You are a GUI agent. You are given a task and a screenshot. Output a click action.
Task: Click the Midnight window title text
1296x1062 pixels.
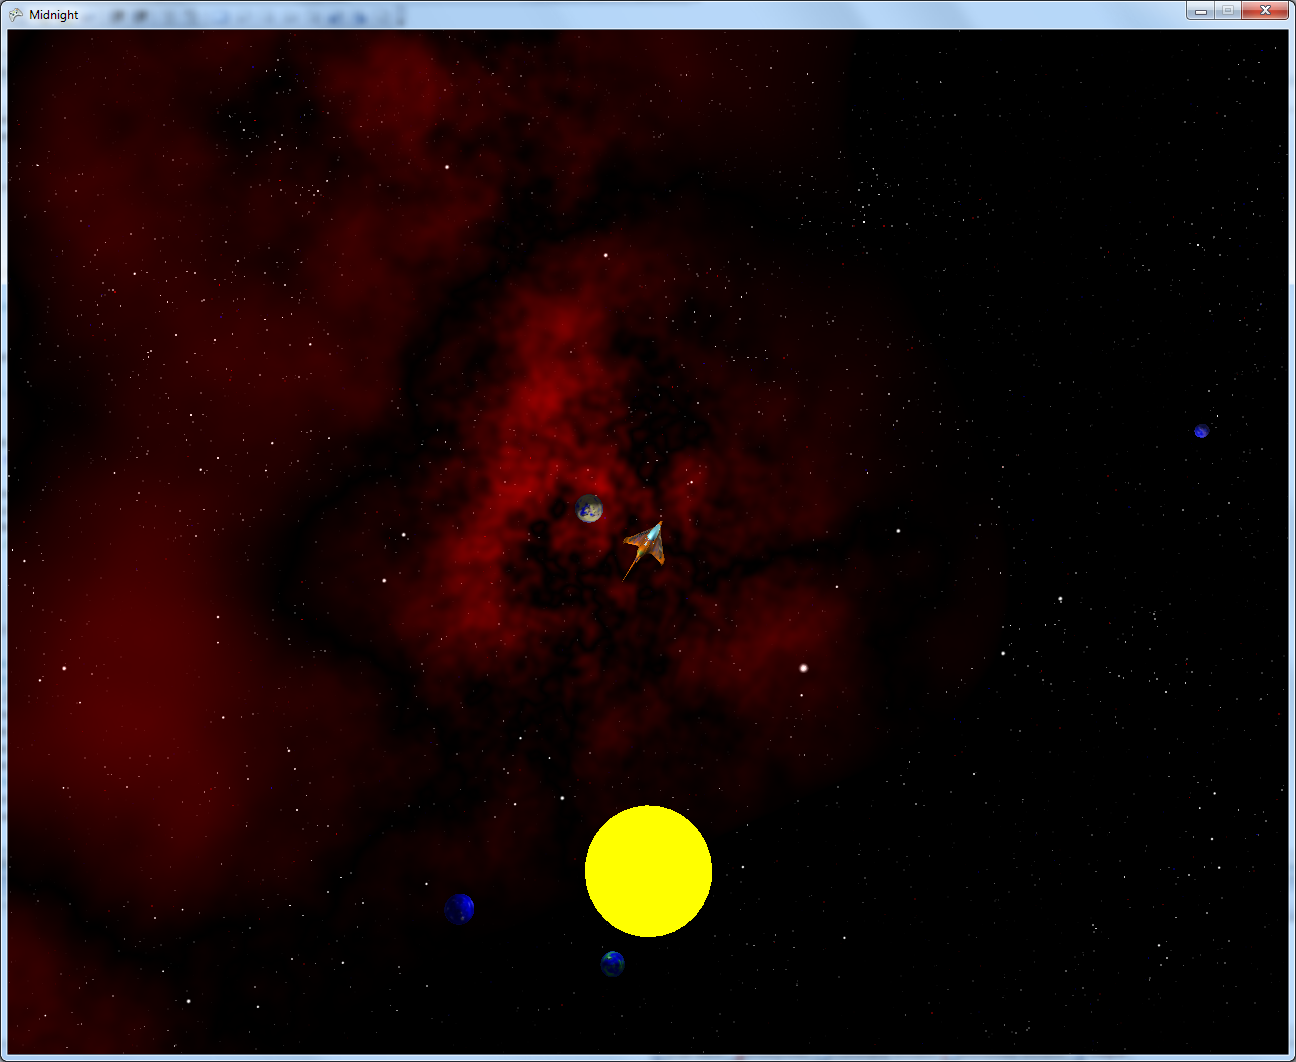(54, 15)
